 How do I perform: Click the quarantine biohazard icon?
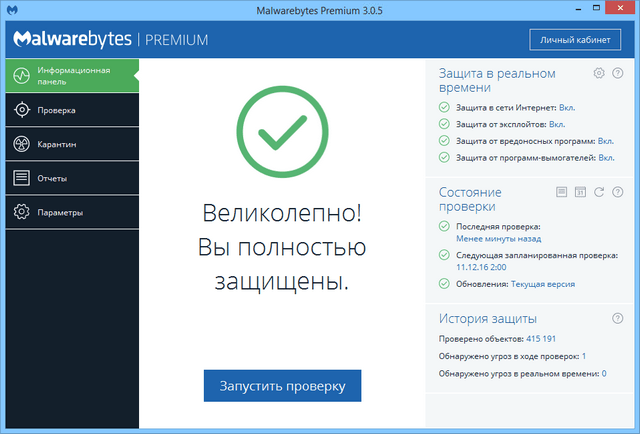(x=22, y=144)
